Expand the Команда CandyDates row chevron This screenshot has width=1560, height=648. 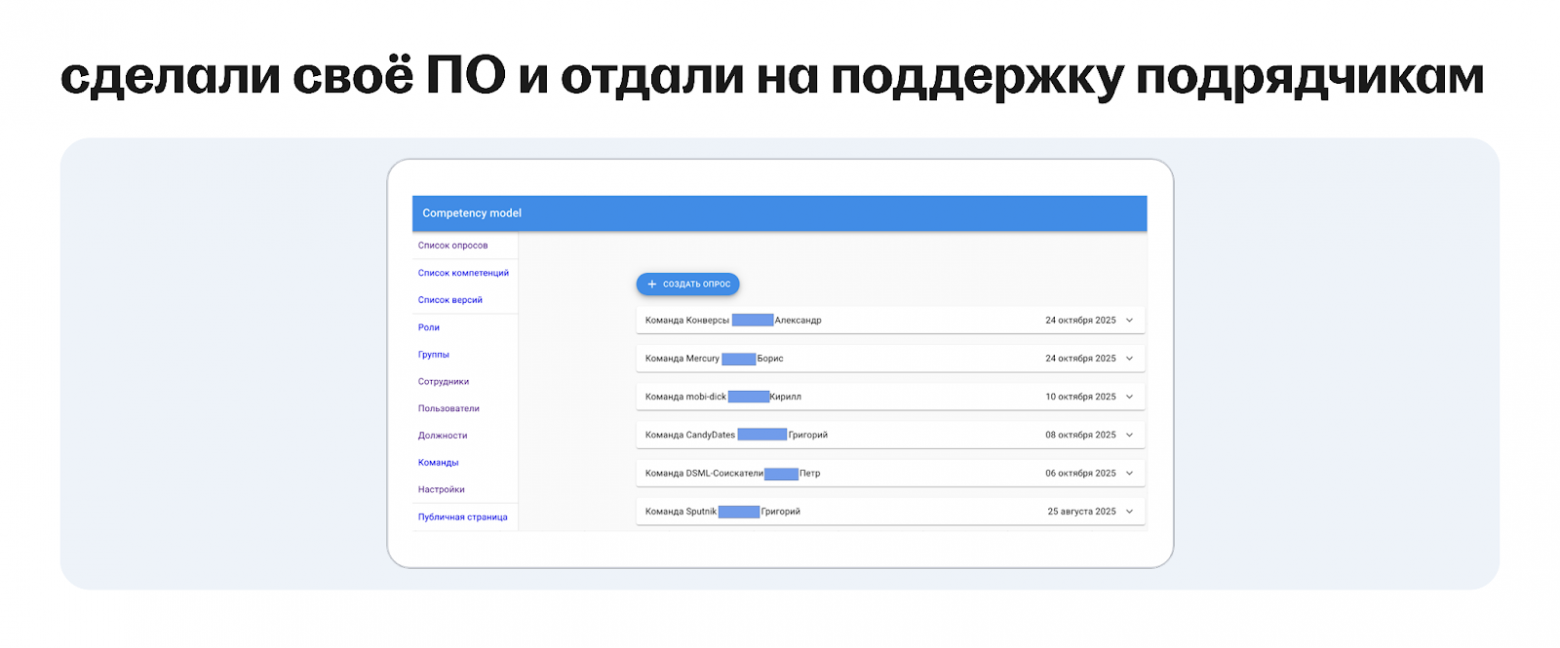pos(1129,435)
